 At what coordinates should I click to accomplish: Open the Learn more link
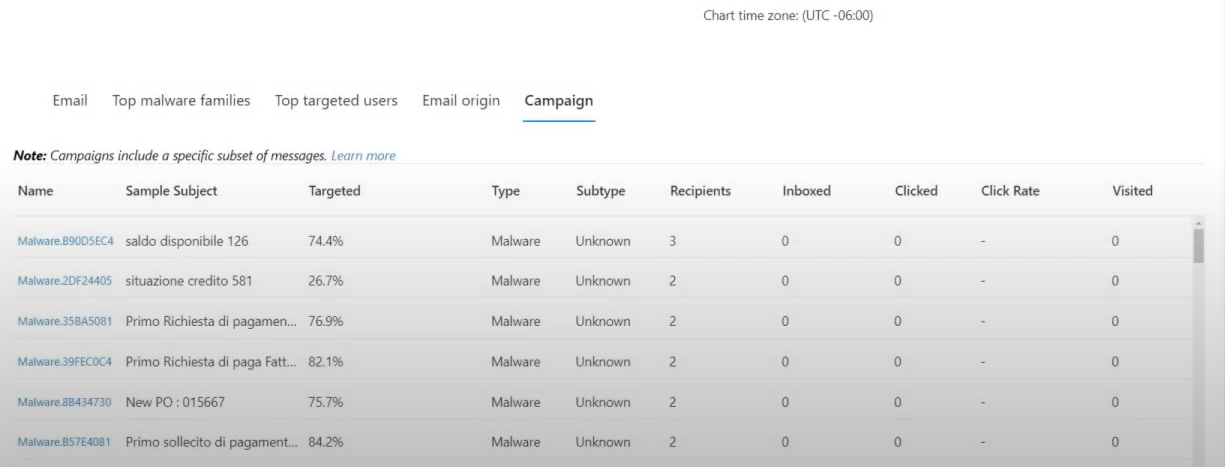pos(363,156)
